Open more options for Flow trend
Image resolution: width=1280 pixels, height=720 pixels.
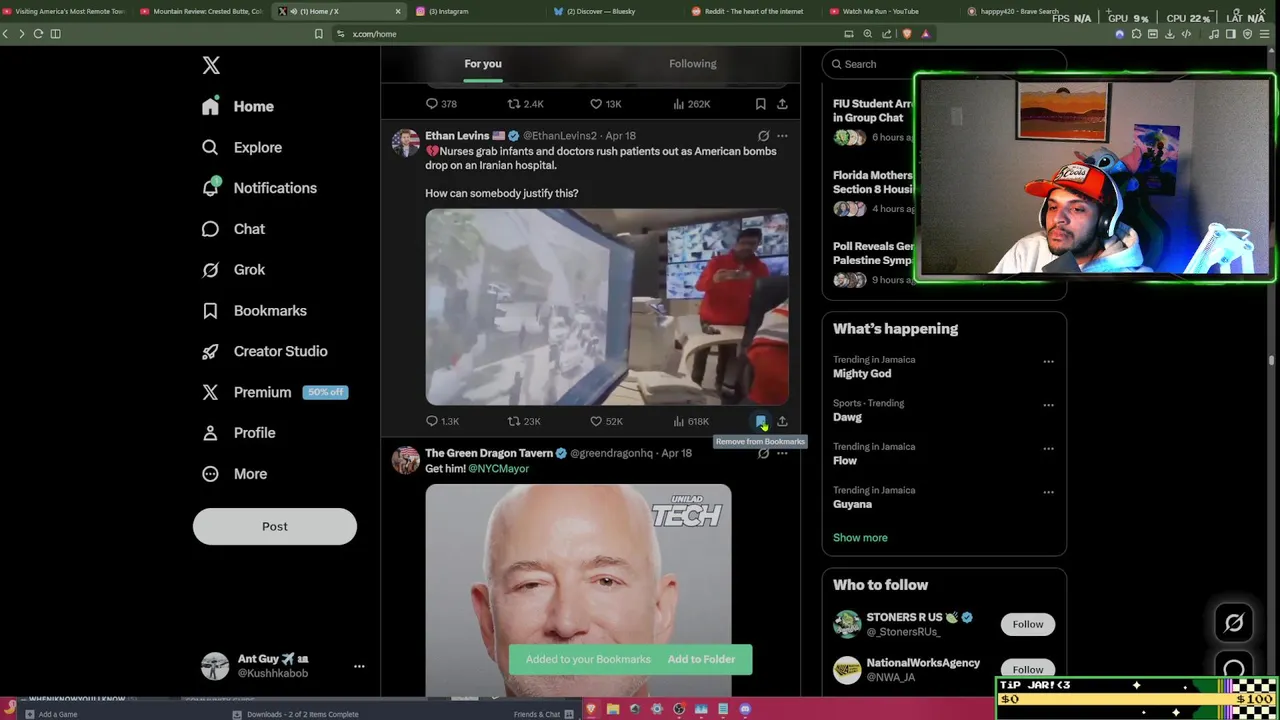pyautogui.click(x=1048, y=448)
